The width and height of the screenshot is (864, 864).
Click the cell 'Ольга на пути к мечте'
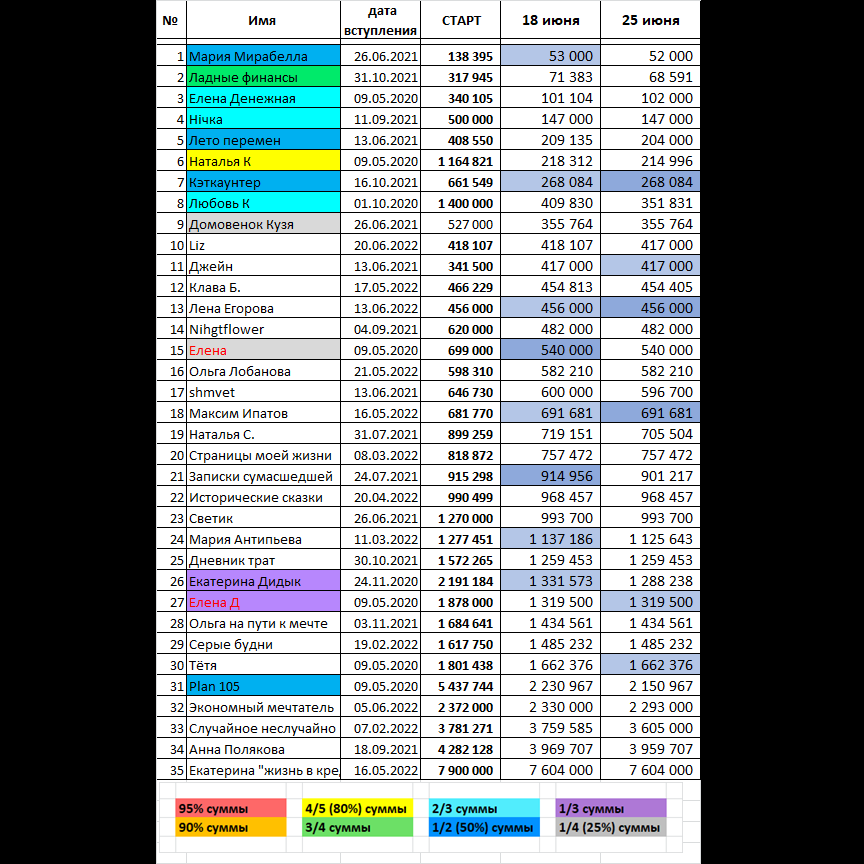pyautogui.click(x=263, y=623)
